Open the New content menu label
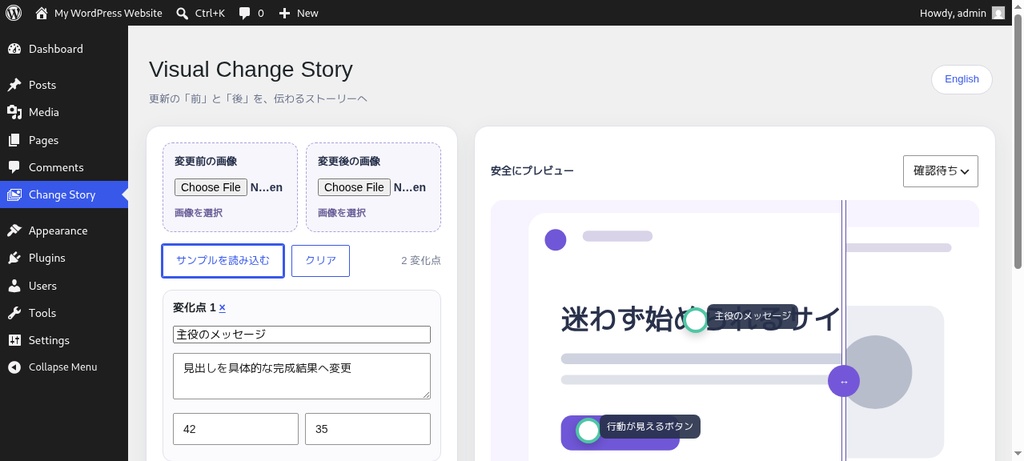This screenshot has width=1024, height=461. (308, 13)
